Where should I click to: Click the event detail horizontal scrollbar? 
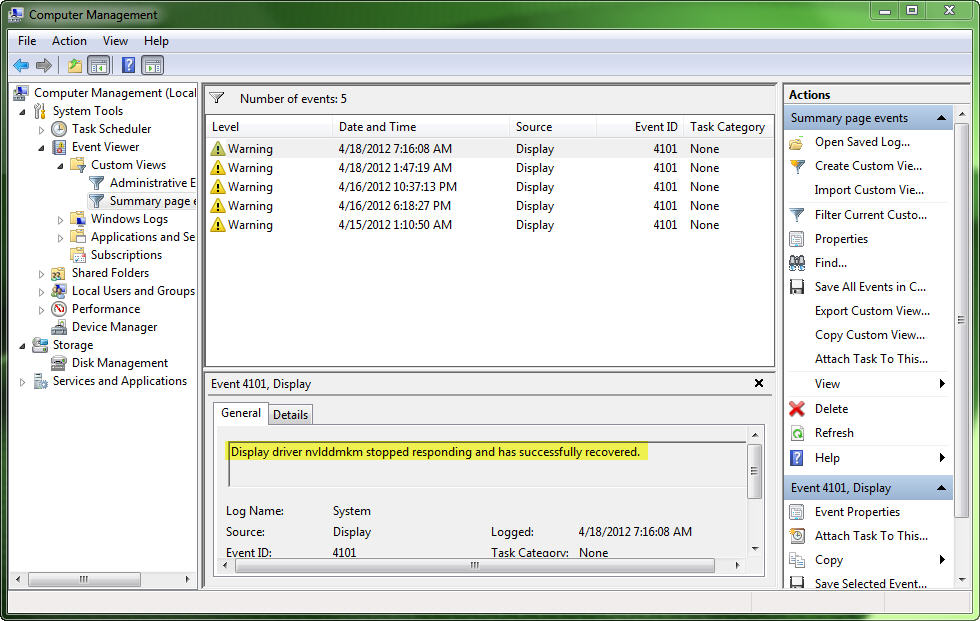(474, 565)
